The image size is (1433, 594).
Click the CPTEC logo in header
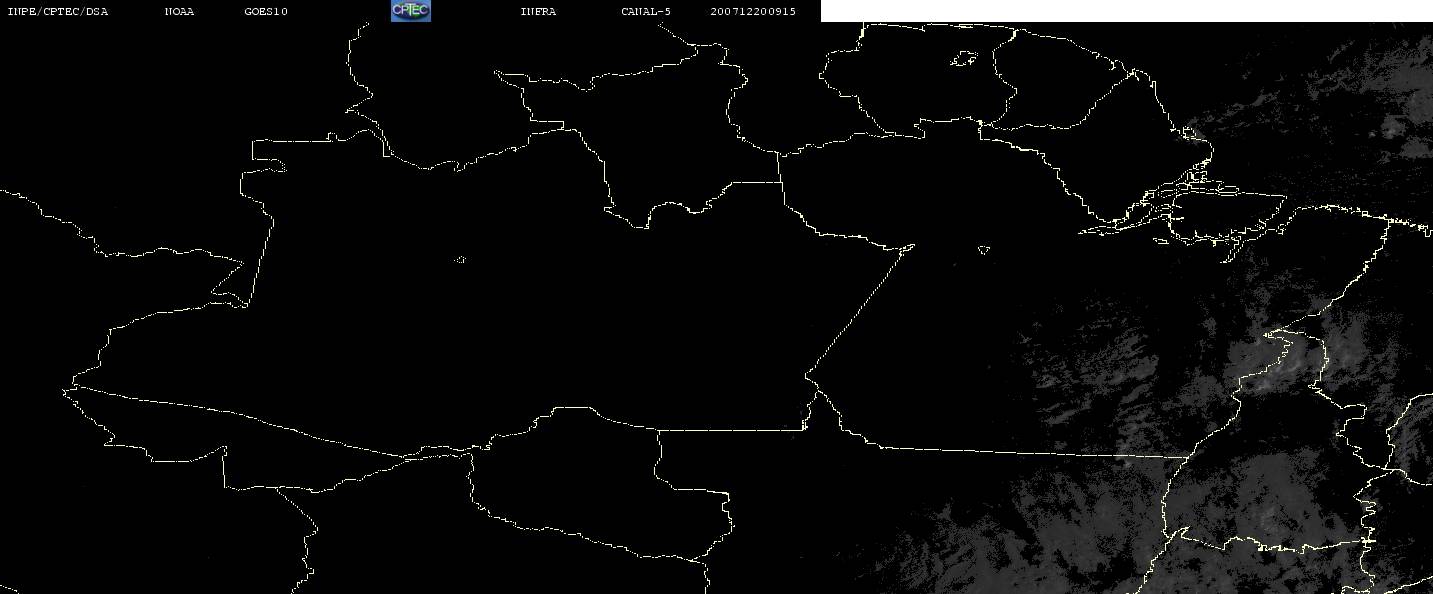(x=410, y=10)
